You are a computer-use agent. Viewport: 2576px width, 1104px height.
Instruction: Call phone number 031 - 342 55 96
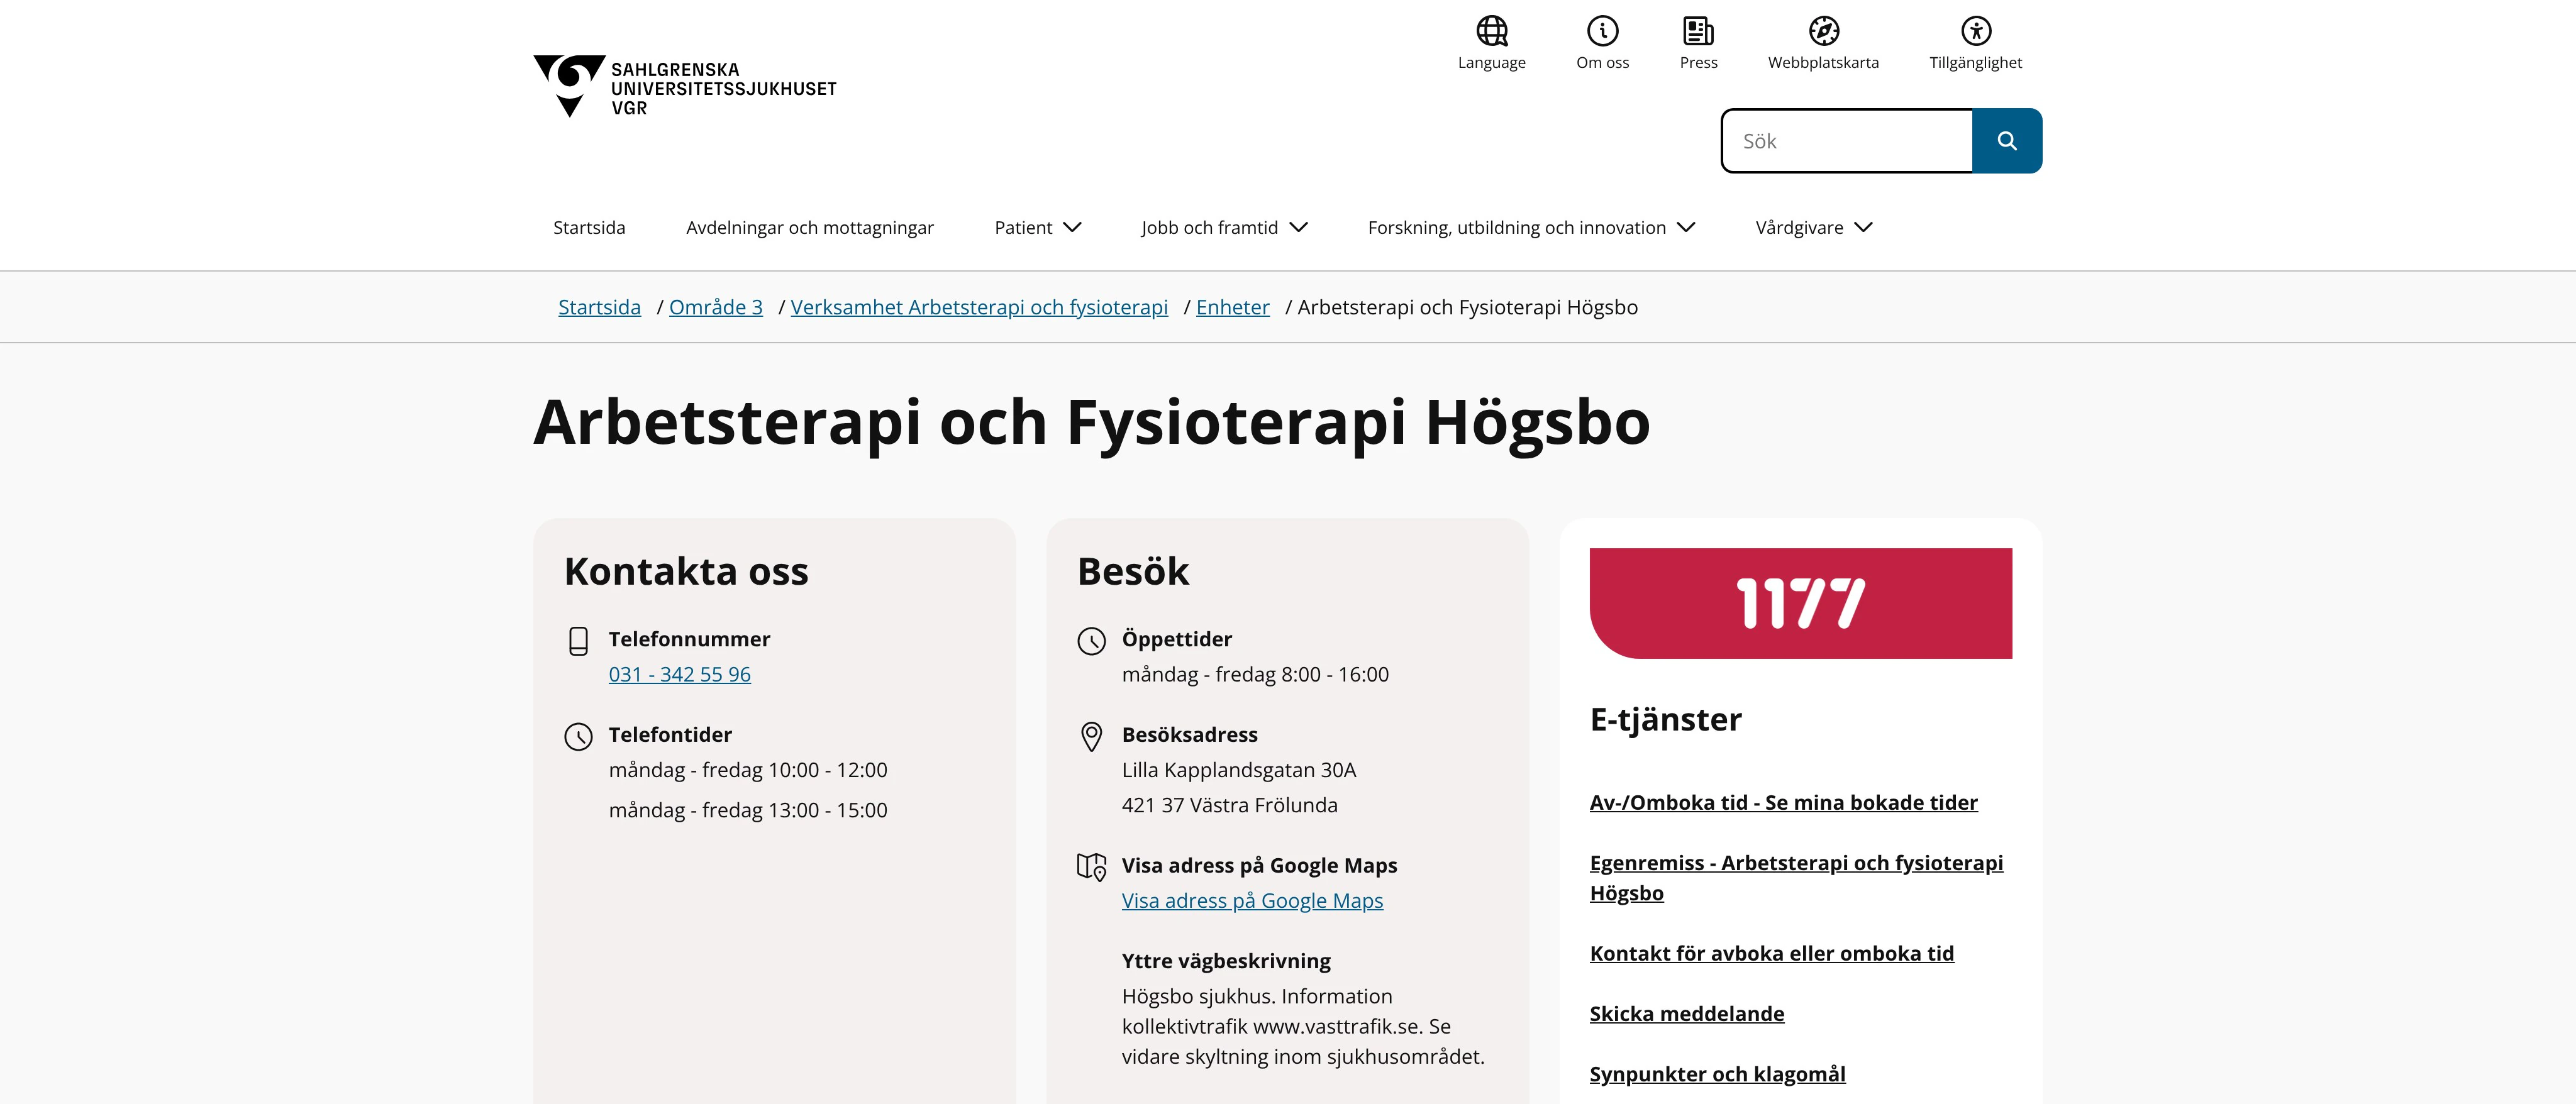pyautogui.click(x=679, y=675)
